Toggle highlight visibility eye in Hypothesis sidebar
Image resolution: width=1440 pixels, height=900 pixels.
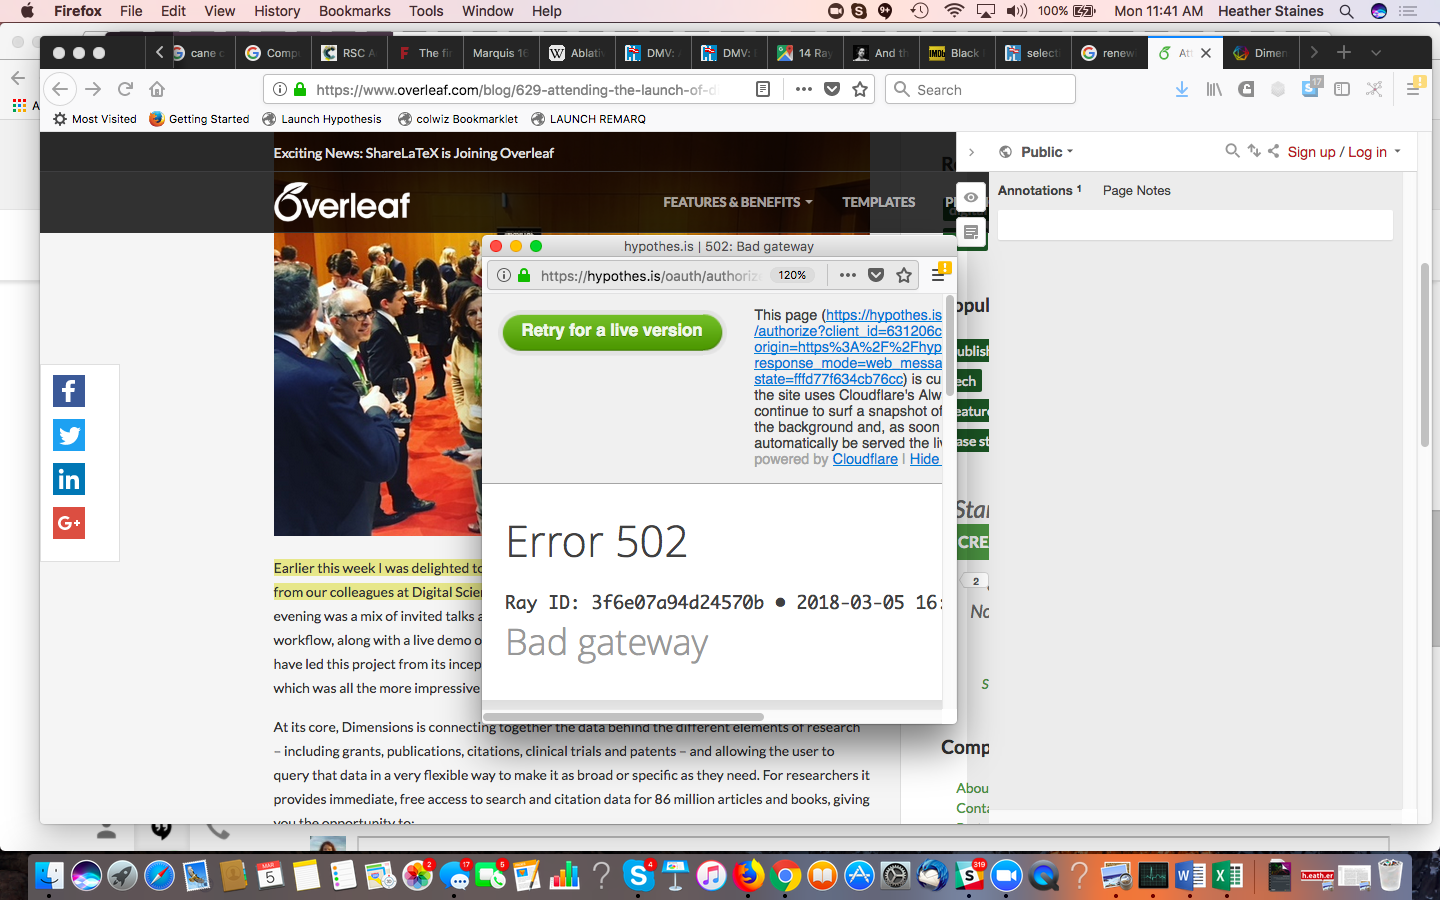pyautogui.click(x=971, y=197)
